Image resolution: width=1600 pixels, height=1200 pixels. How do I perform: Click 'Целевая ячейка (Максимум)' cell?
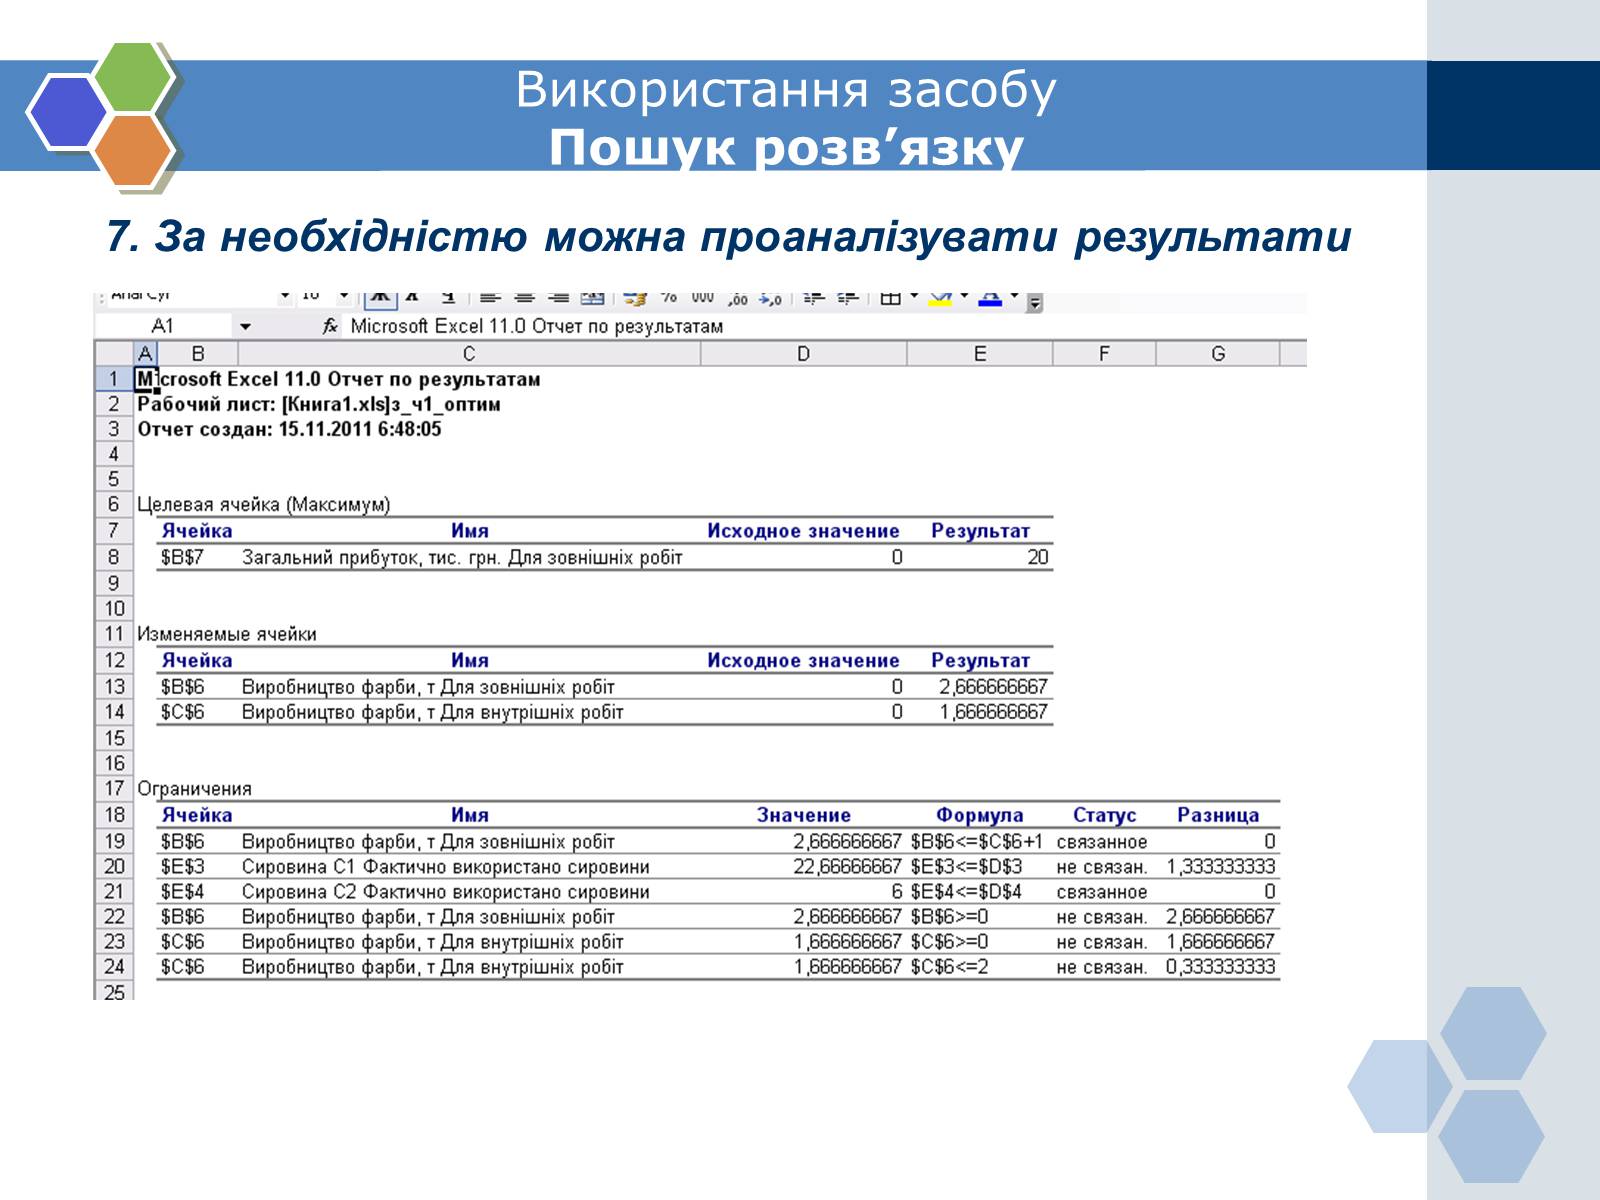click(x=264, y=505)
